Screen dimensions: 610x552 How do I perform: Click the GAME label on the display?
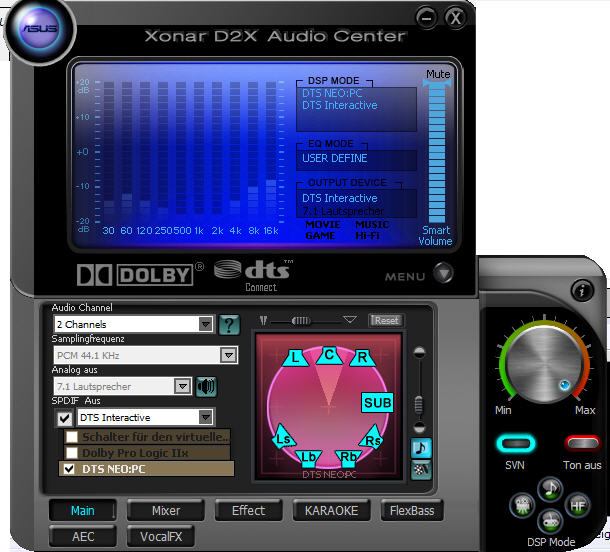tap(320, 235)
